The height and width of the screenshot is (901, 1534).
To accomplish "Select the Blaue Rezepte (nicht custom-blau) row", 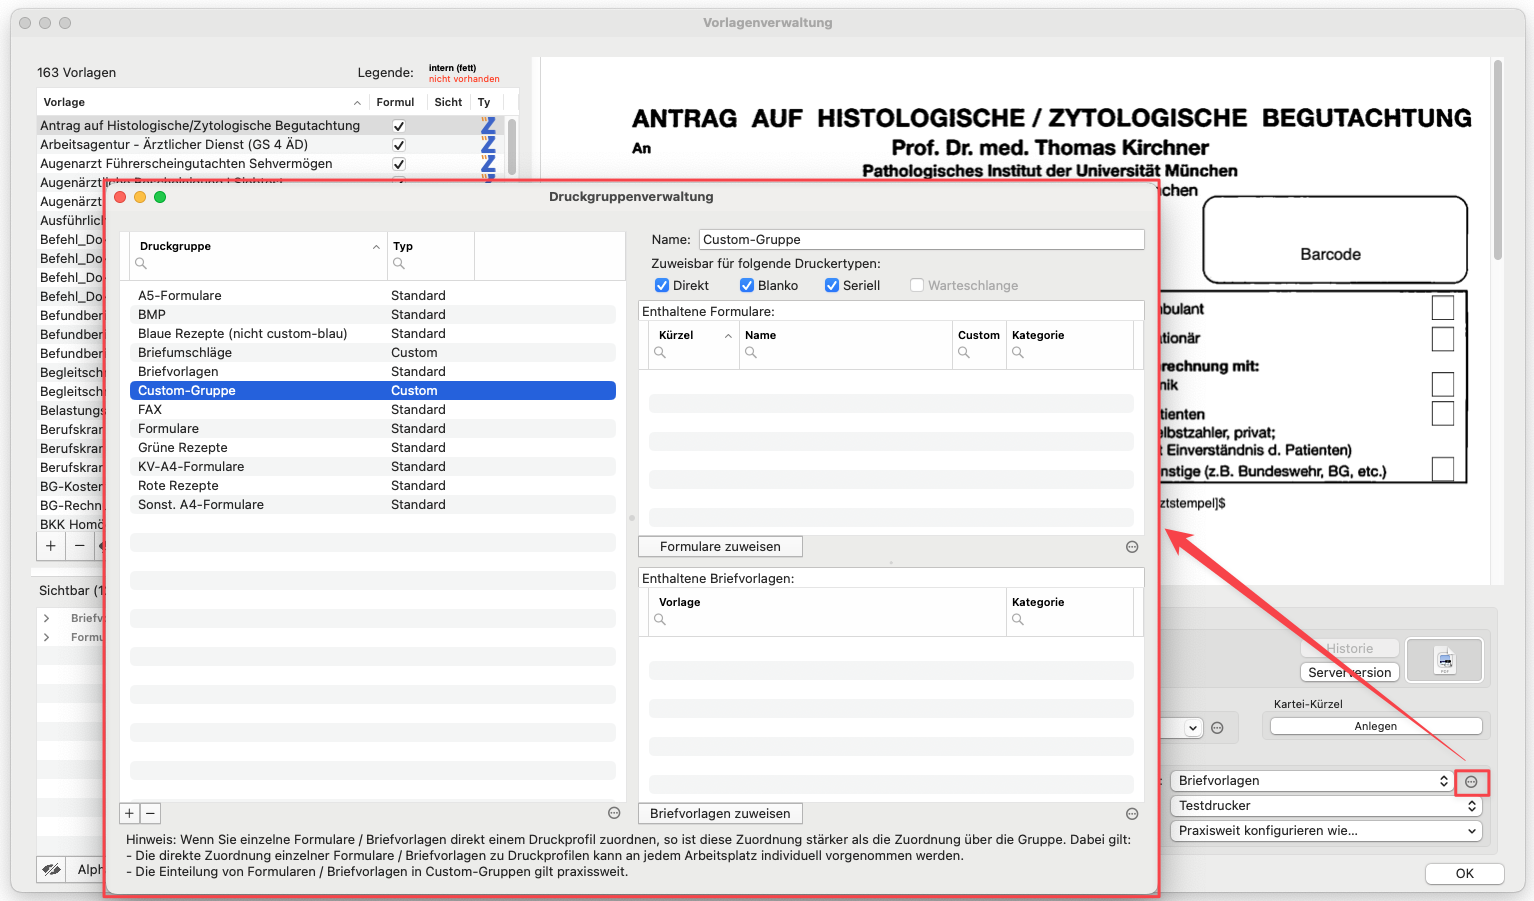I will point(373,334).
